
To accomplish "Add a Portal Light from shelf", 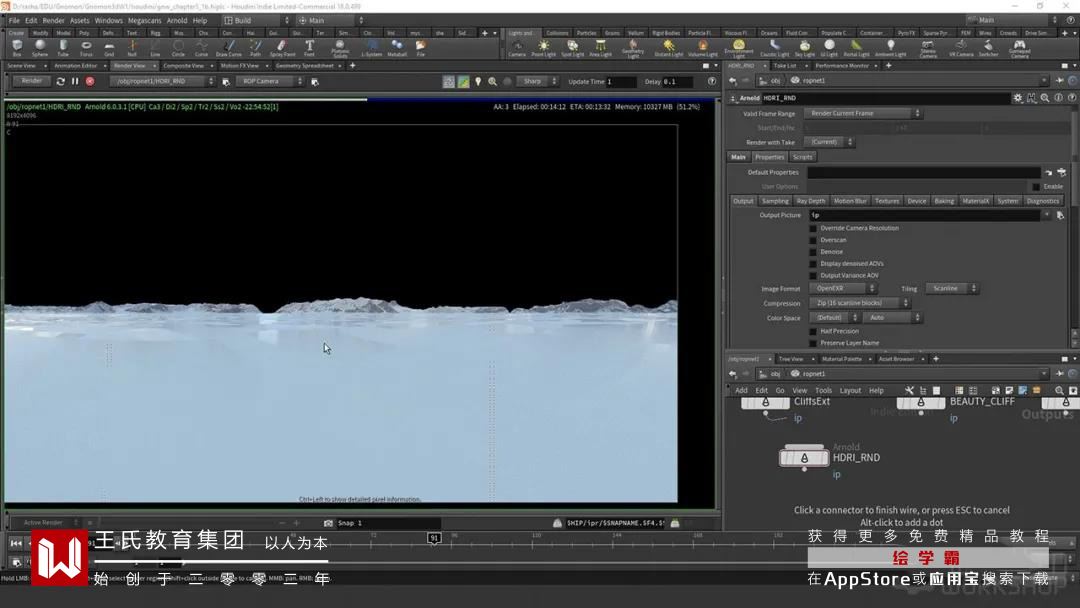I will (856, 48).
